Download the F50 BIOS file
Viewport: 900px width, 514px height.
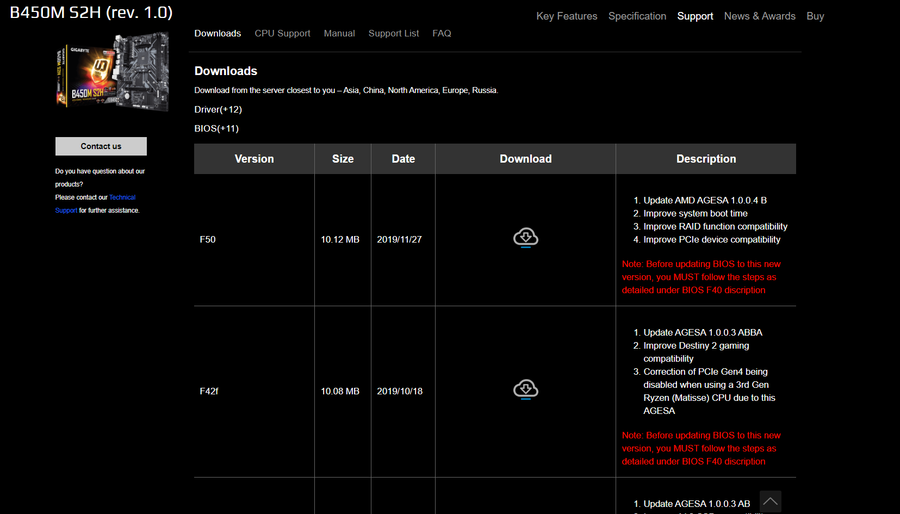click(x=525, y=238)
